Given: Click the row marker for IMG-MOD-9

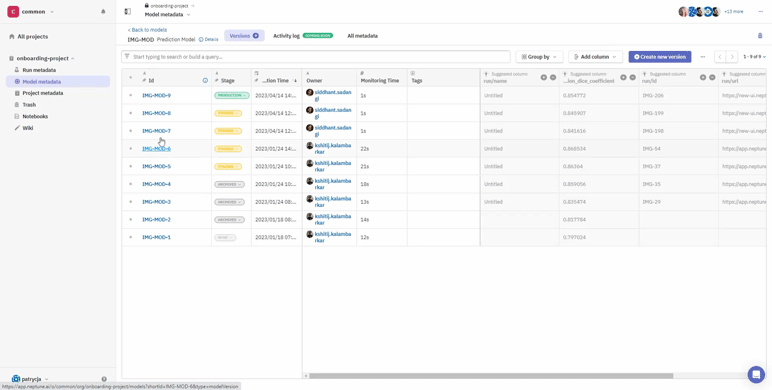Looking at the screenshot, I should point(130,96).
